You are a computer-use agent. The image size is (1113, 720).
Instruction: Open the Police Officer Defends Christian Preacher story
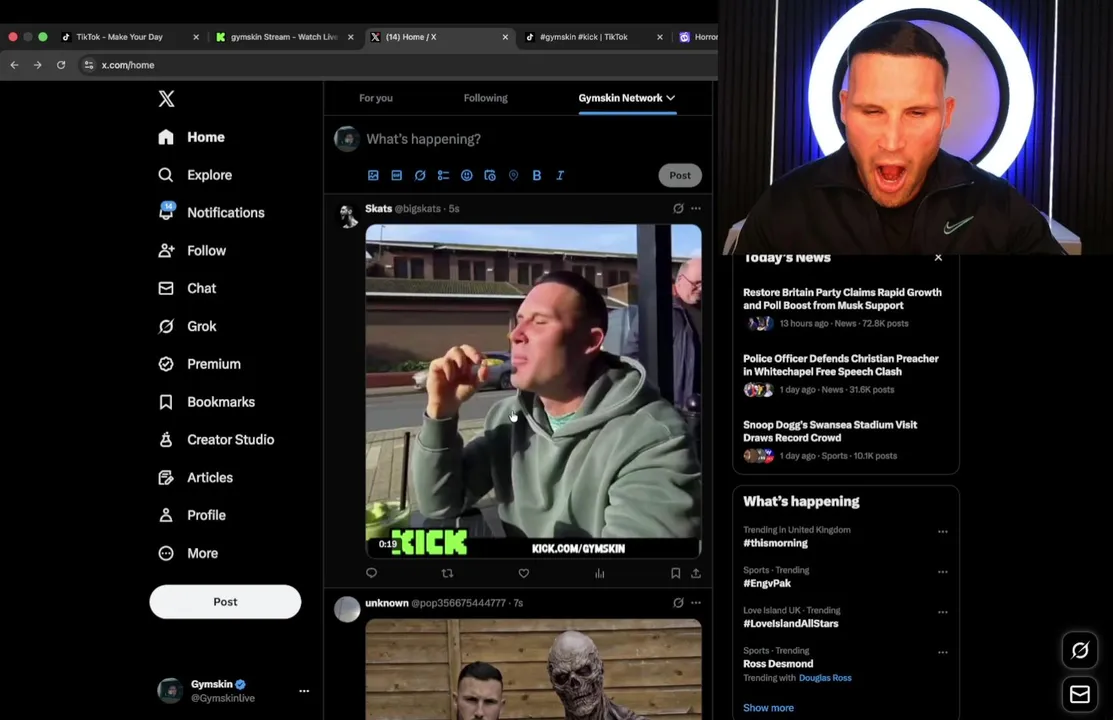click(841, 365)
